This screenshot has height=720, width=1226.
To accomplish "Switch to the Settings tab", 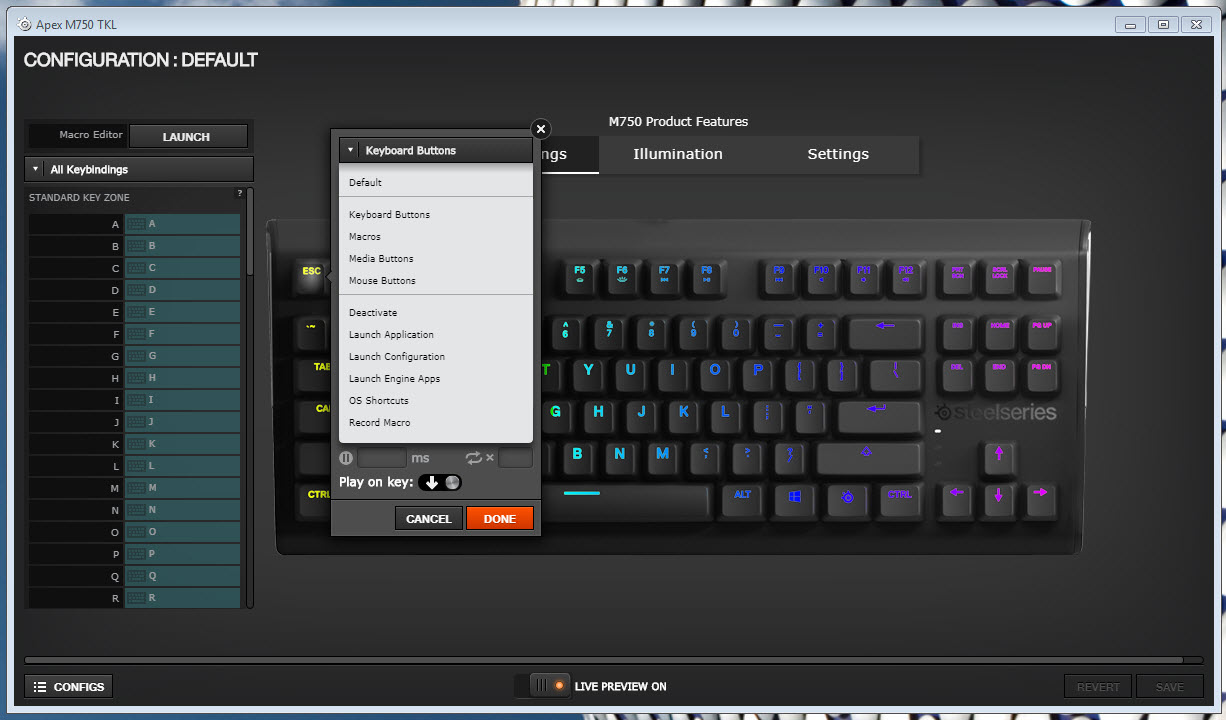I will tap(838, 154).
